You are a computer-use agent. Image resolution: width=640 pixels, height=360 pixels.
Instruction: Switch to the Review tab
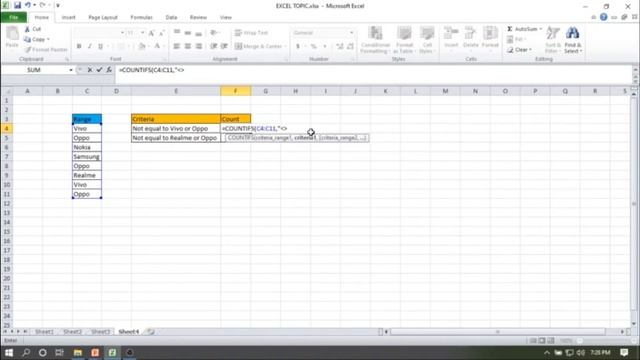pos(198,17)
